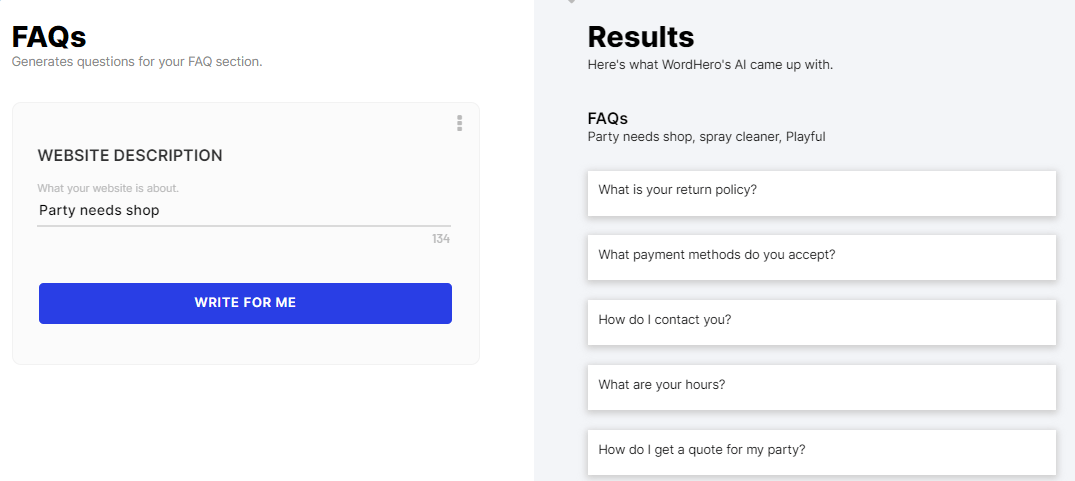Image resolution: width=1075 pixels, height=481 pixels.
Task: Click the "Party needs shop, spray cleaner, Playful" summary
Action: (x=706, y=137)
